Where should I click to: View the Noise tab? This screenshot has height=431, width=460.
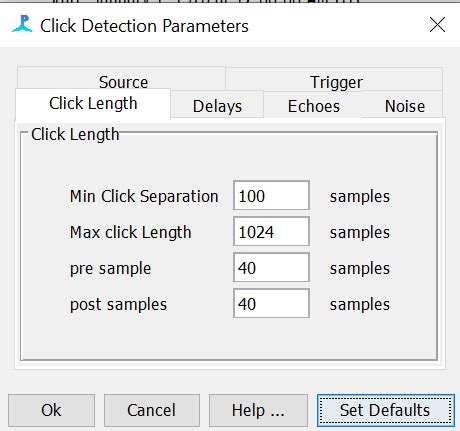[404, 105]
